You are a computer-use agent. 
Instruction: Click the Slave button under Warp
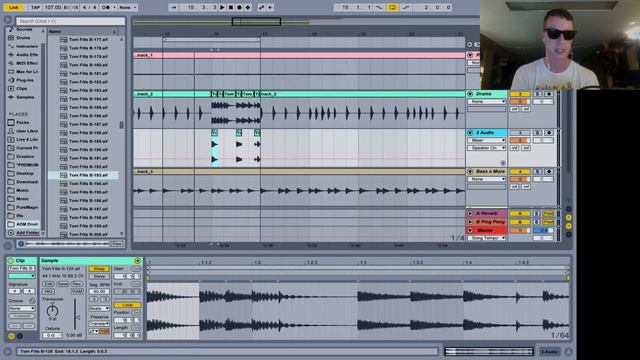point(99,276)
